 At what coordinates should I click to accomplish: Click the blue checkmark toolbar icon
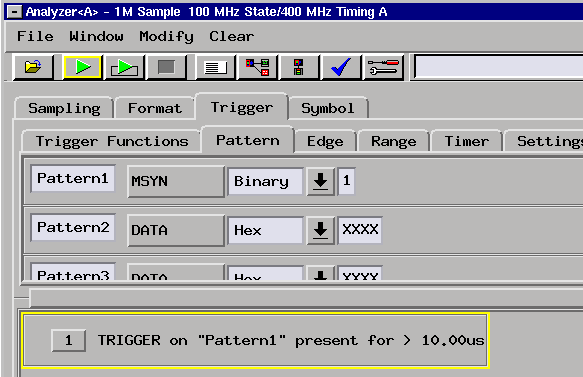point(341,67)
